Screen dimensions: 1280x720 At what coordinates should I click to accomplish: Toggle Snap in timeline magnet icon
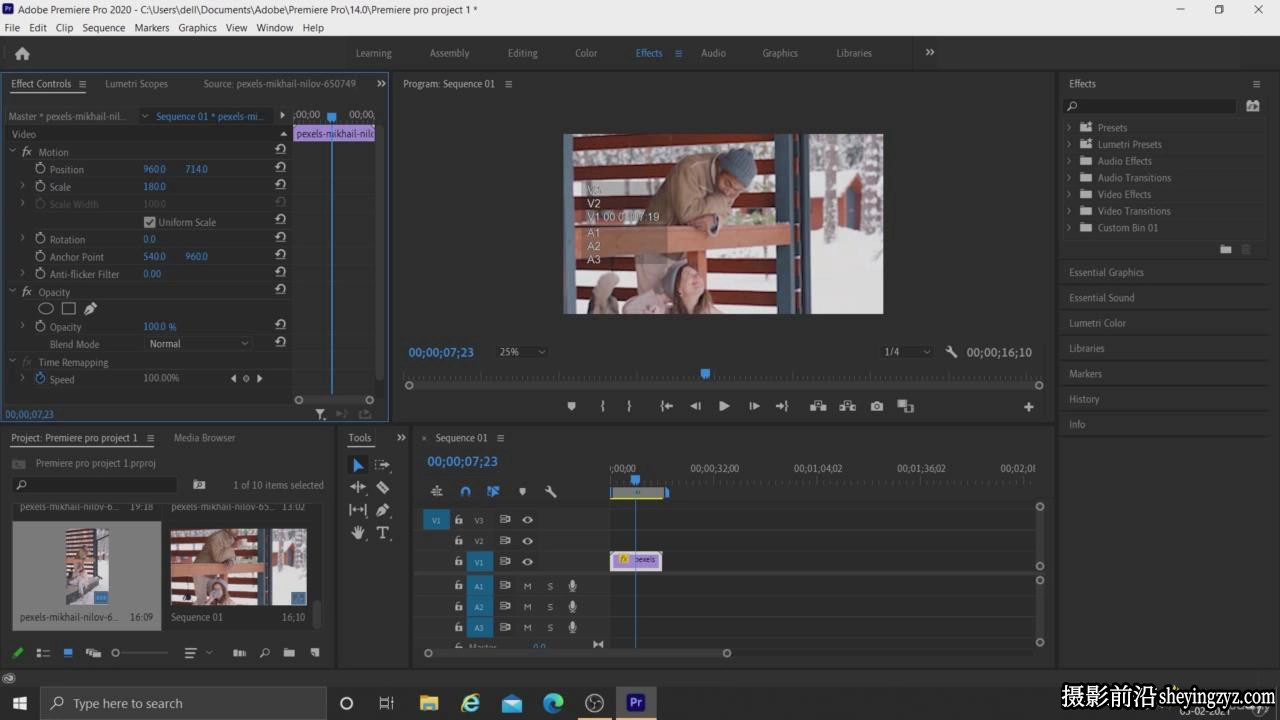(465, 491)
